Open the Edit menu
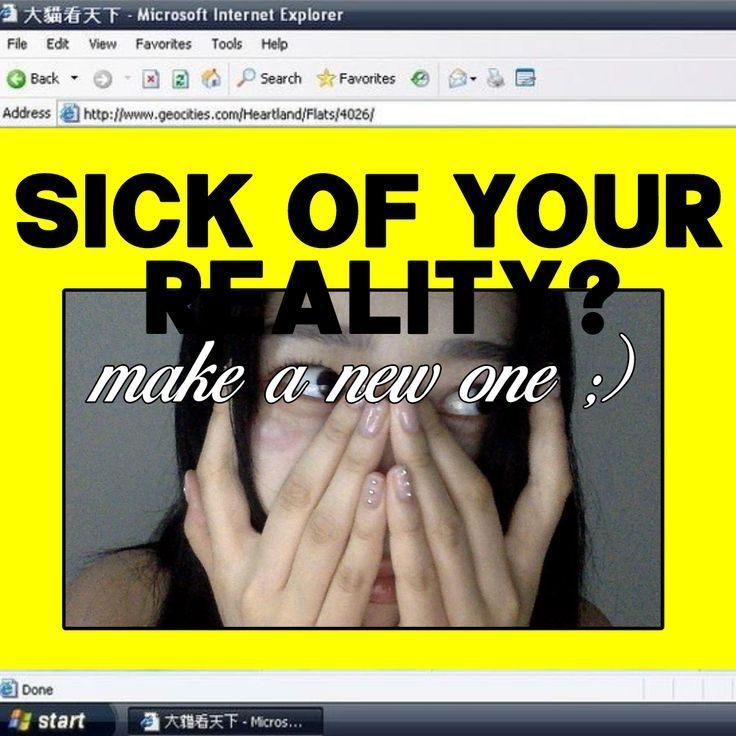Screen dimensions: 736x736 (x=57, y=44)
